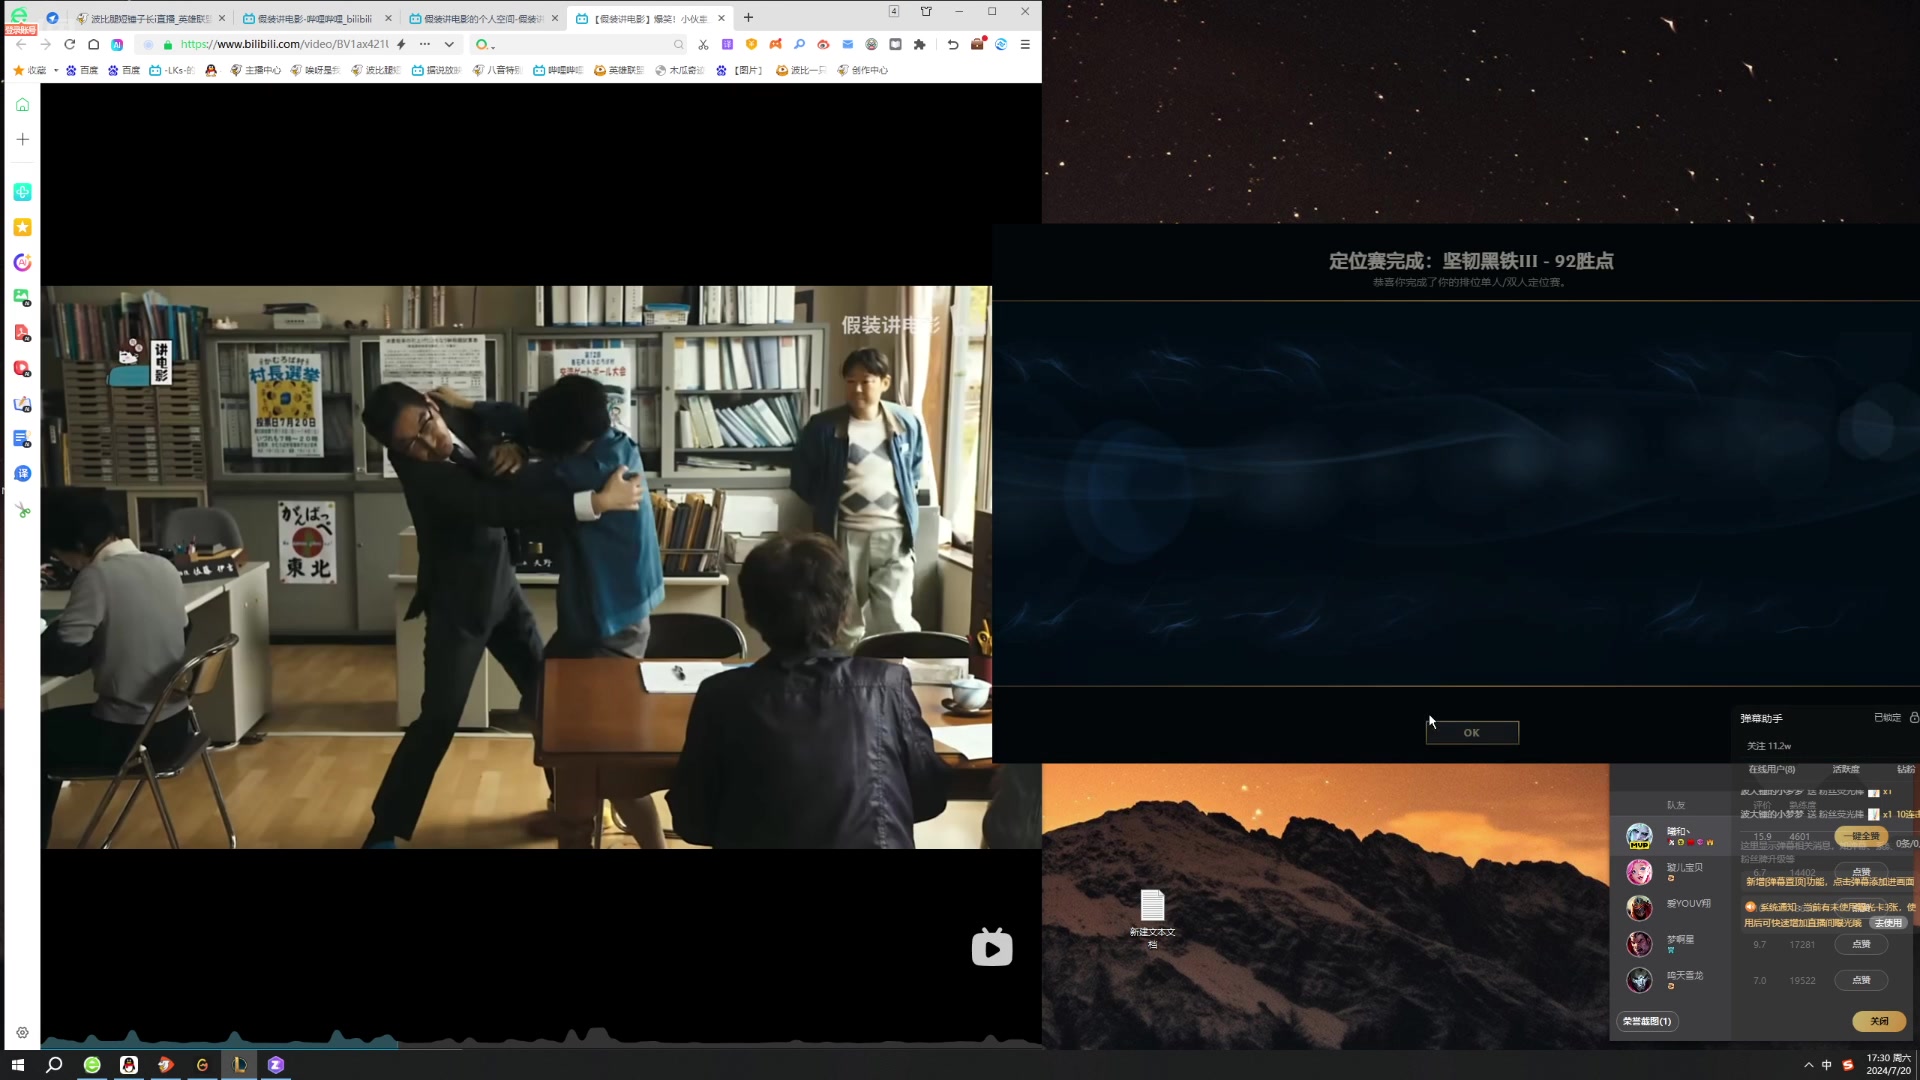Image resolution: width=1920 pixels, height=1080 pixels.
Task: Click 点赞 for the 9.7 rating row
Action: click(1861, 944)
